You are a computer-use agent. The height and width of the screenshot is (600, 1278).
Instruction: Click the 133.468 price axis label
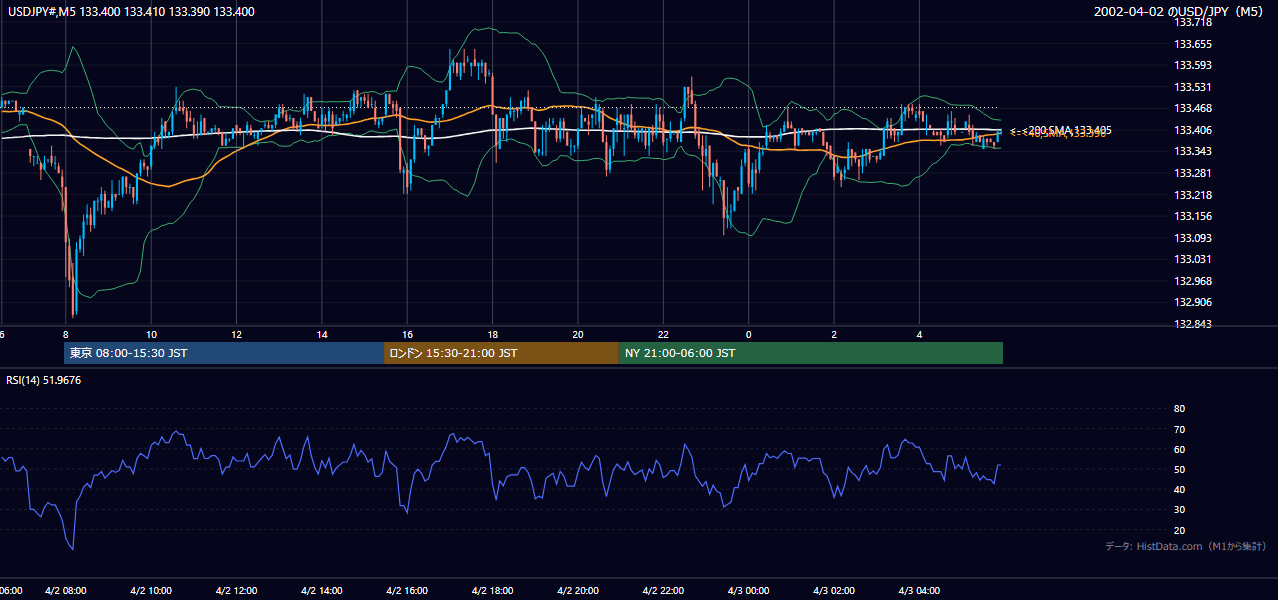[1193, 108]
